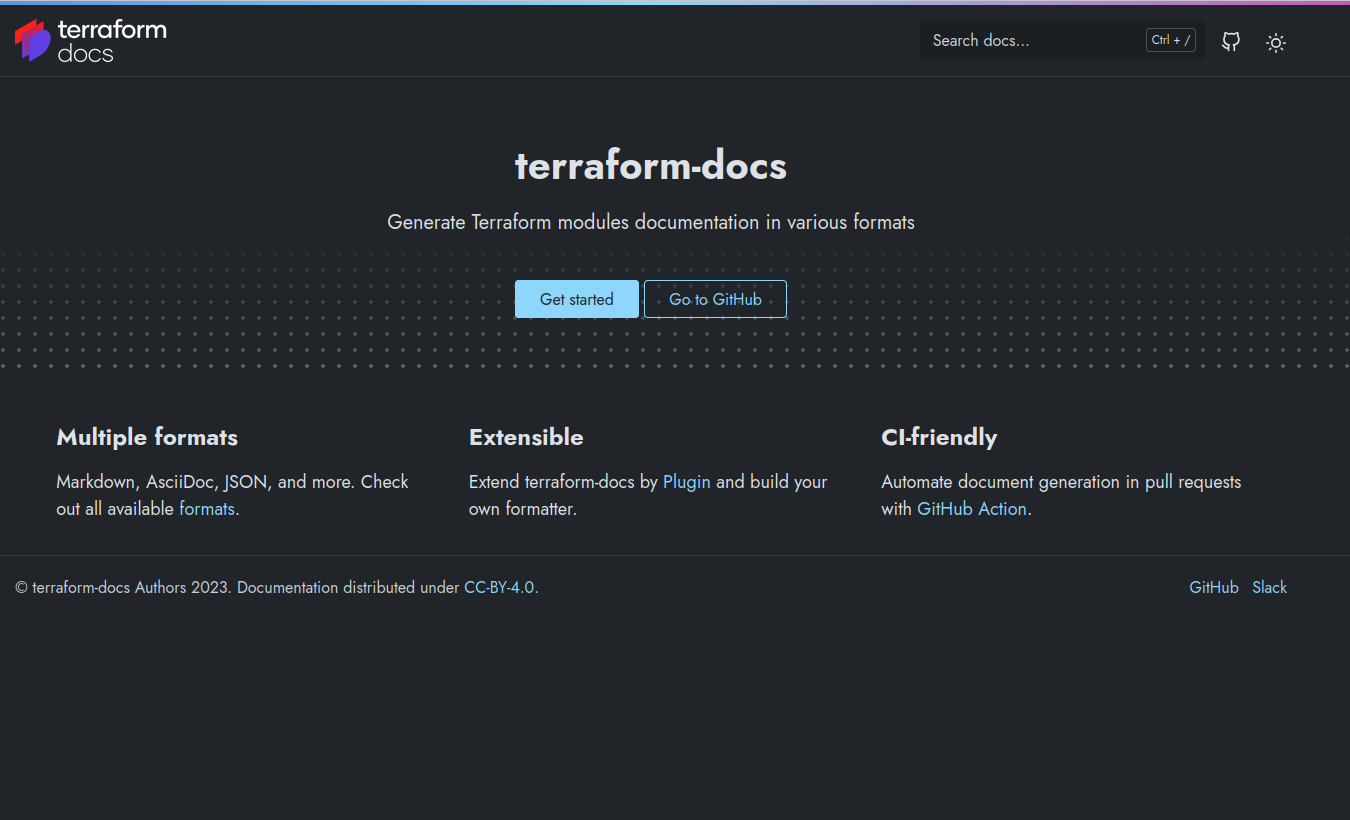Open the GitHub icon in header
The image size is (1350, 820).
point(1231,41)
